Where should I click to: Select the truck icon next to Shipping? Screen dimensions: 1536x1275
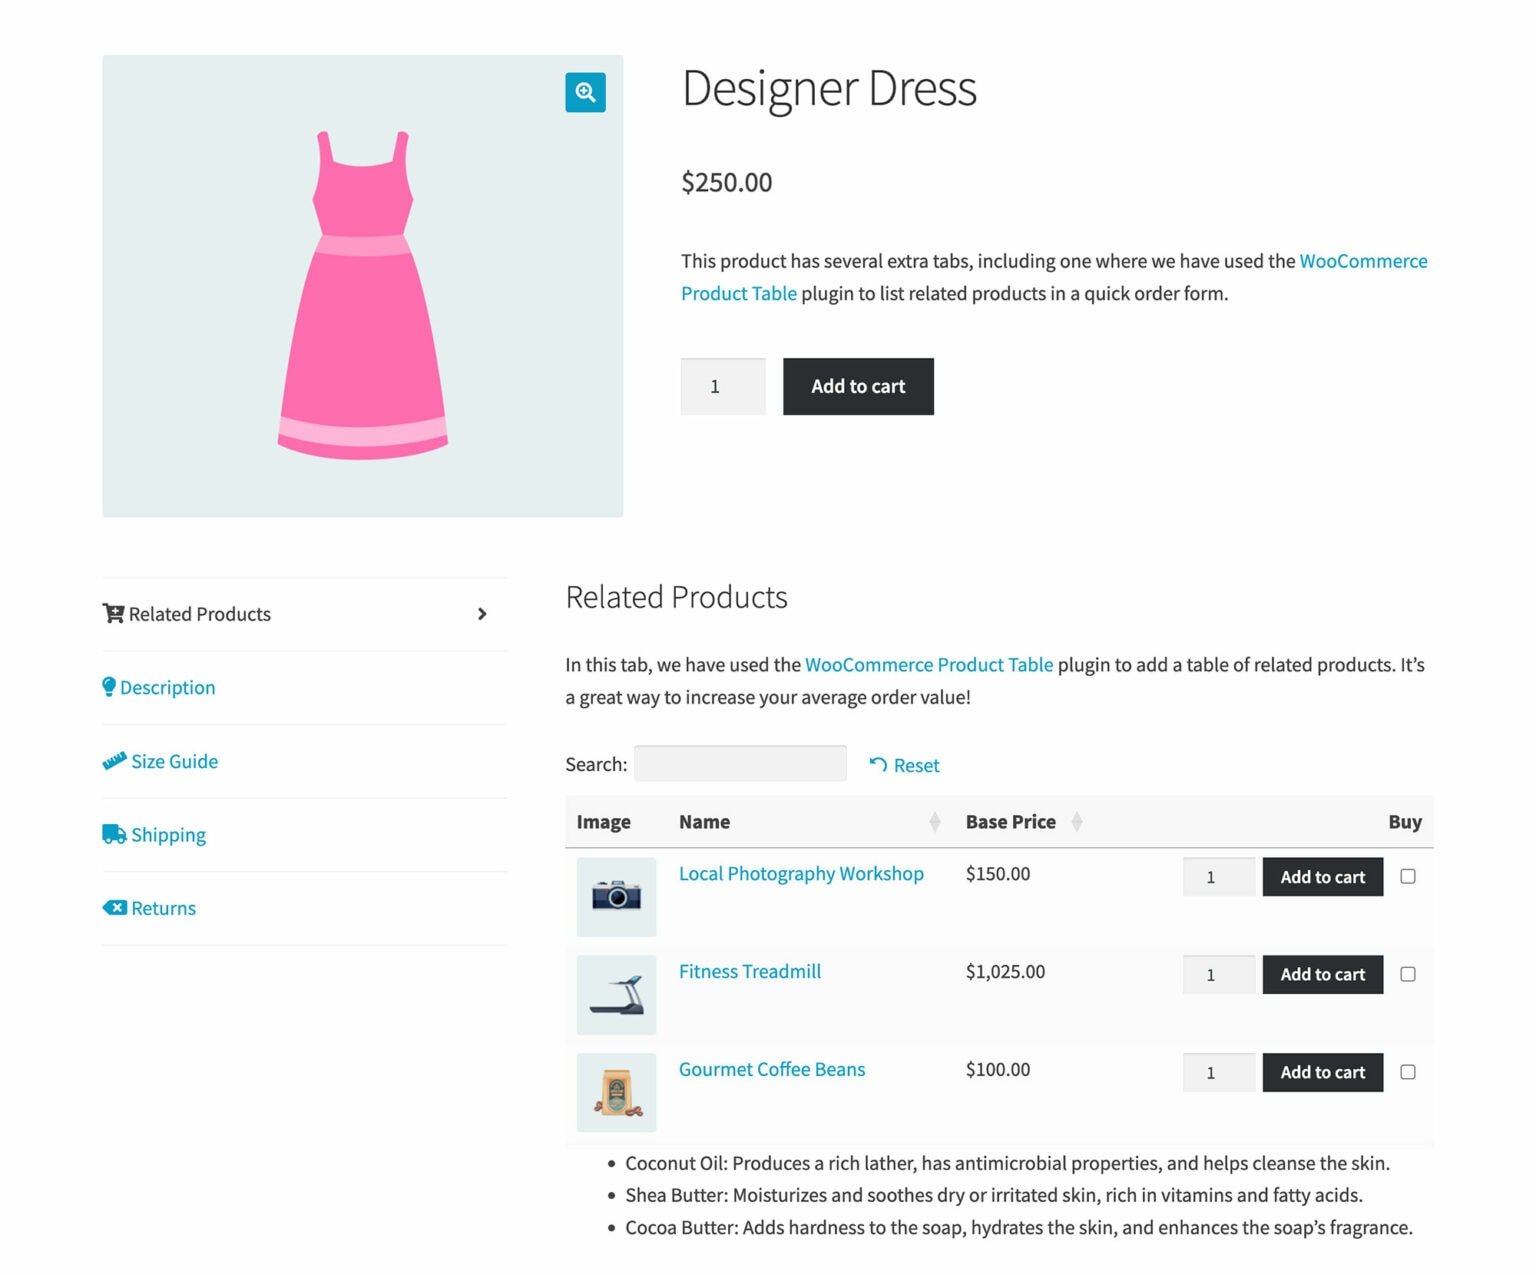[112, 833]
